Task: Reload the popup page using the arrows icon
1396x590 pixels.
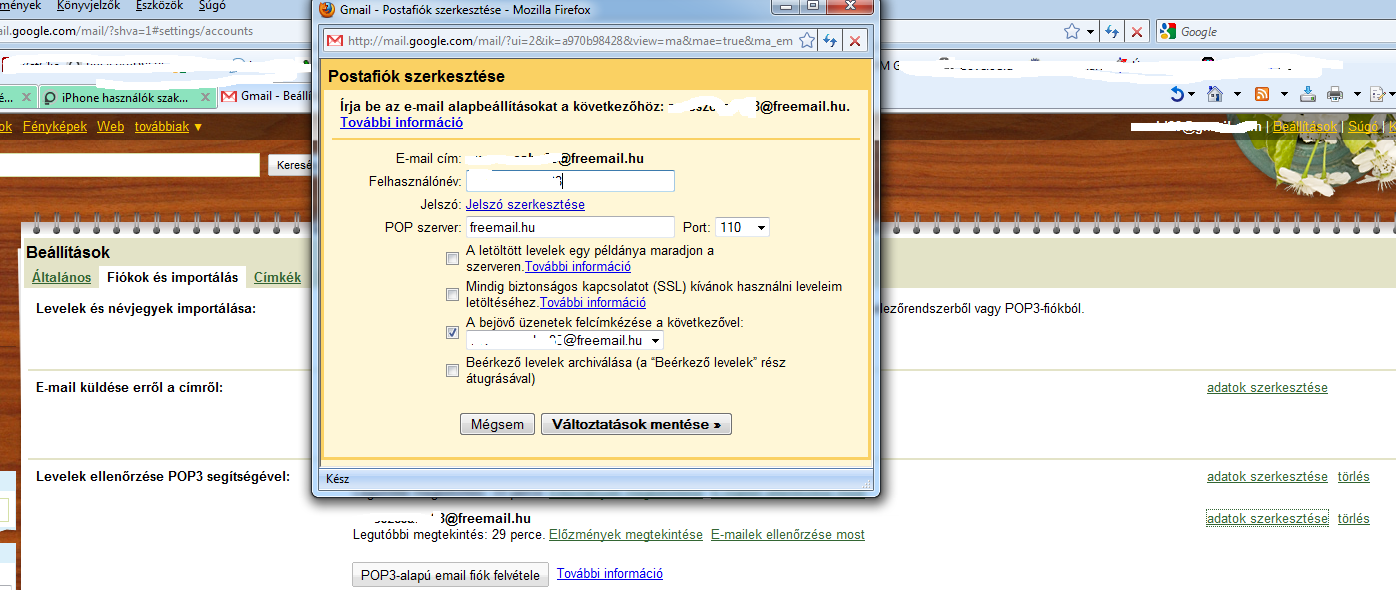Action: [x=830, y=41]
